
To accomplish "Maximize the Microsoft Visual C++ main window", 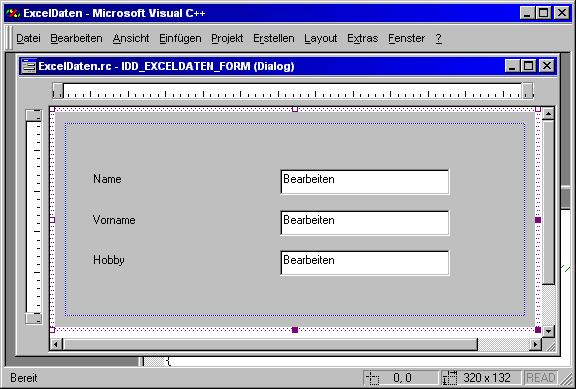I will pyautogui.click(x=543, y=13).
